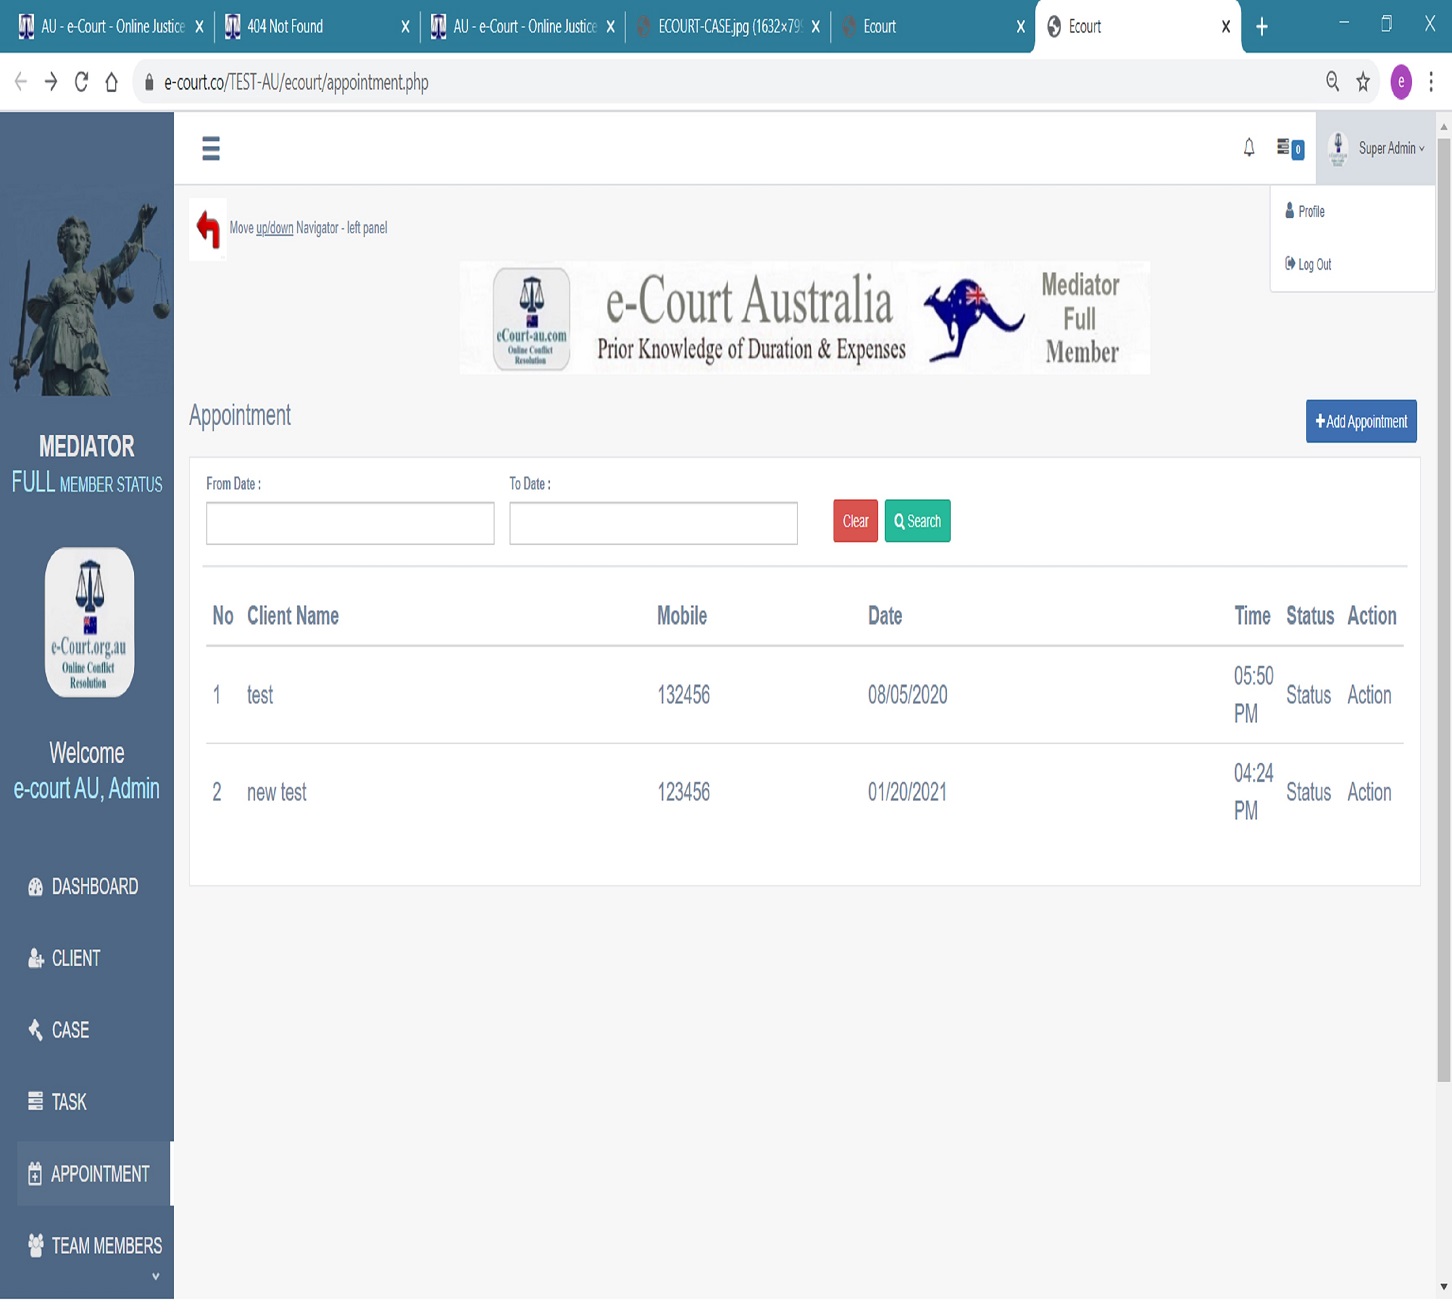Click the hamburger menu icon
The height and width of the screenshot is (1314, 1452).
(x=210, y=149)
